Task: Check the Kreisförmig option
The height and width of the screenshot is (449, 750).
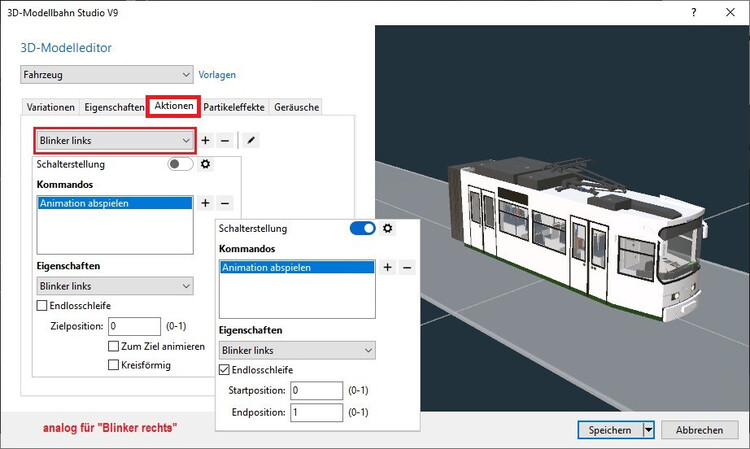Action: tap(114, 365)
